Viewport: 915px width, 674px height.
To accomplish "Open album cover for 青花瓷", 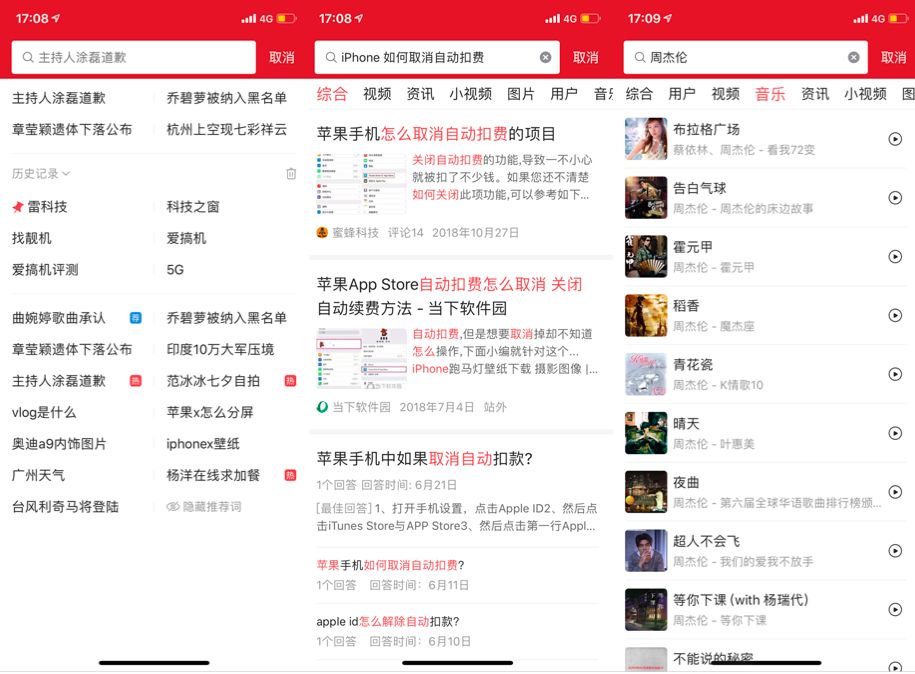I will pos(645,374).
